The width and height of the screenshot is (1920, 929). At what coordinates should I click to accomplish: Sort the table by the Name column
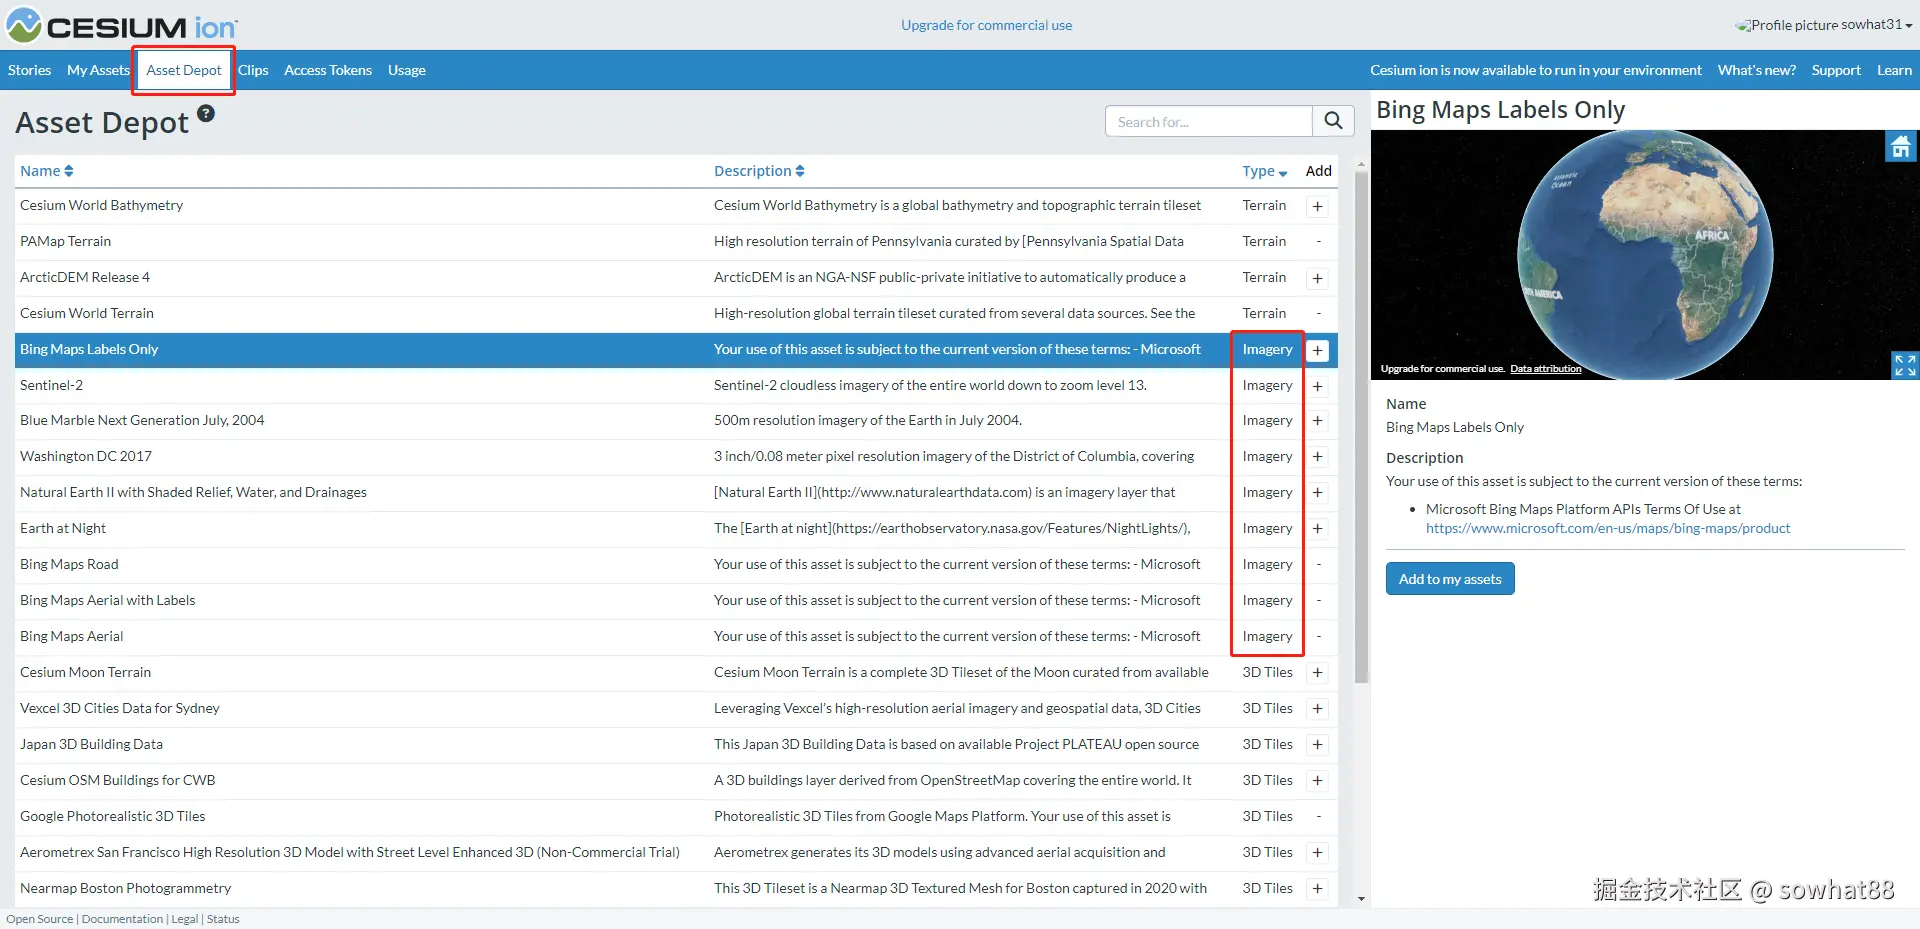[47, 171]
